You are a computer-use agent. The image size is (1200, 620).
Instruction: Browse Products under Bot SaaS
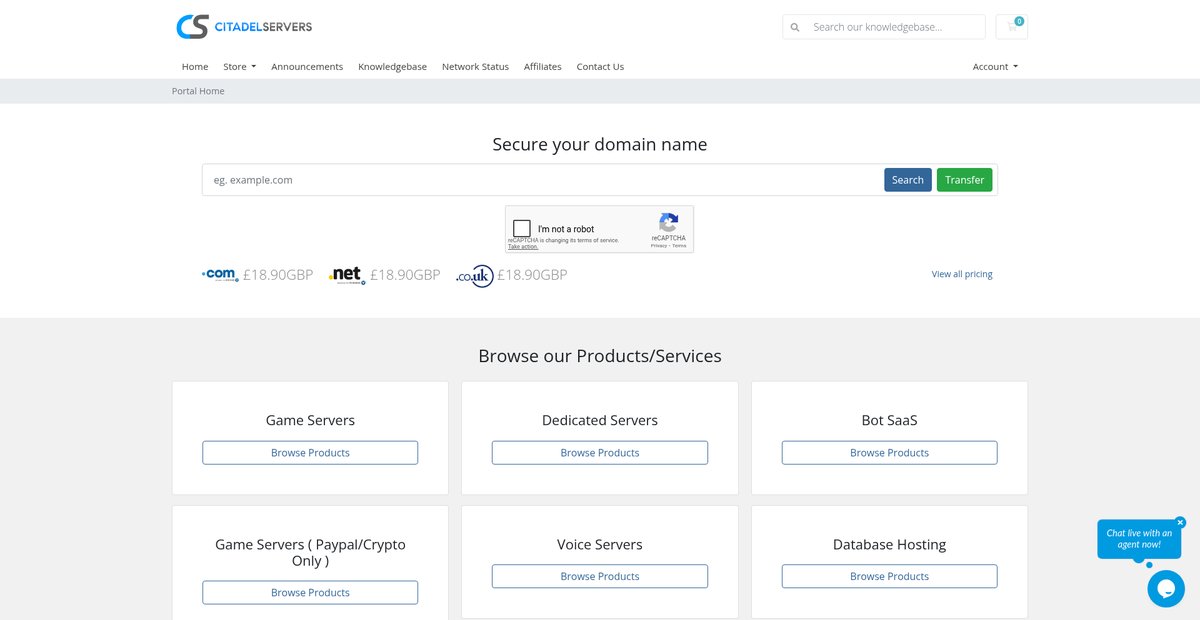coord(890,453)
